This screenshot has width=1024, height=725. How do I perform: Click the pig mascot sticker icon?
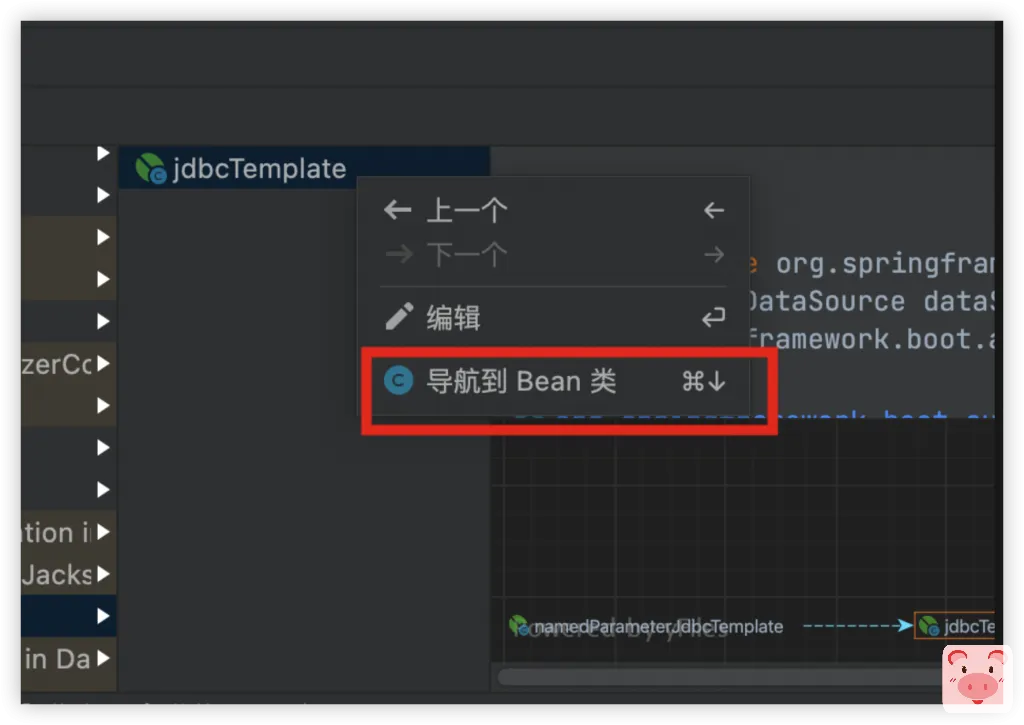976,678
